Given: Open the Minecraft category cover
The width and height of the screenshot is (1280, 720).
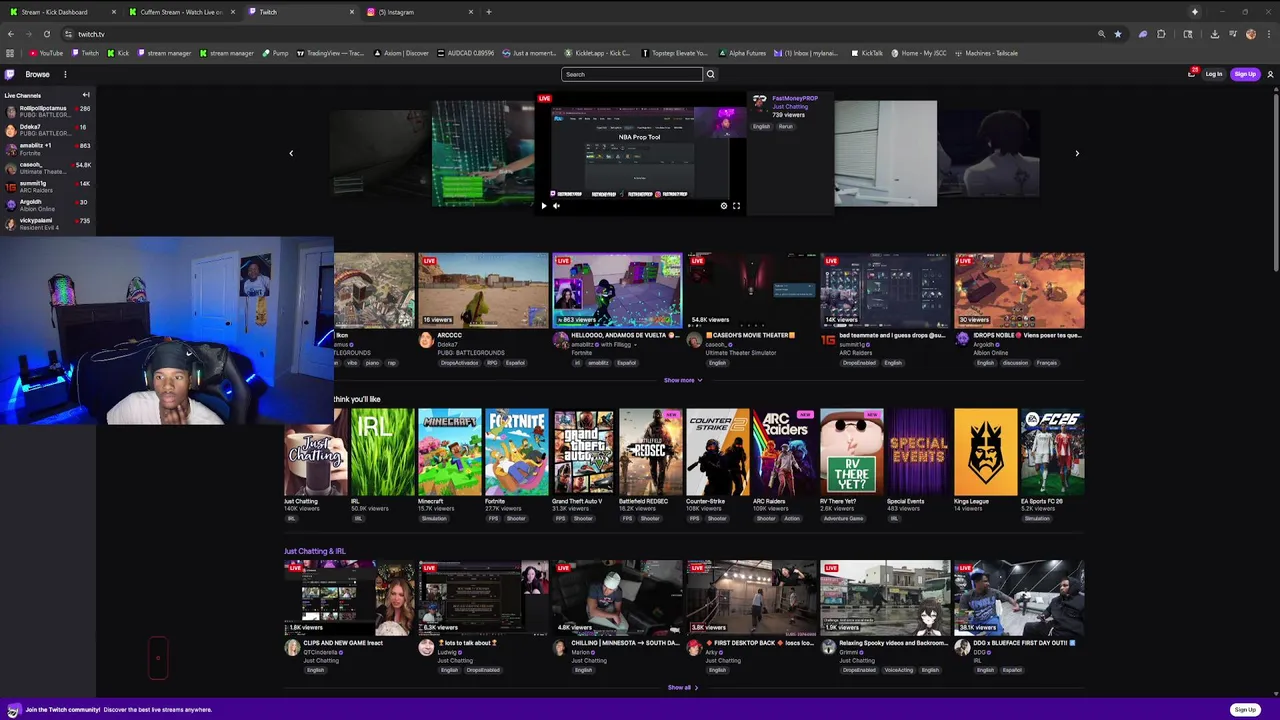Looking at the screenshot, I should tap(450, 452).
